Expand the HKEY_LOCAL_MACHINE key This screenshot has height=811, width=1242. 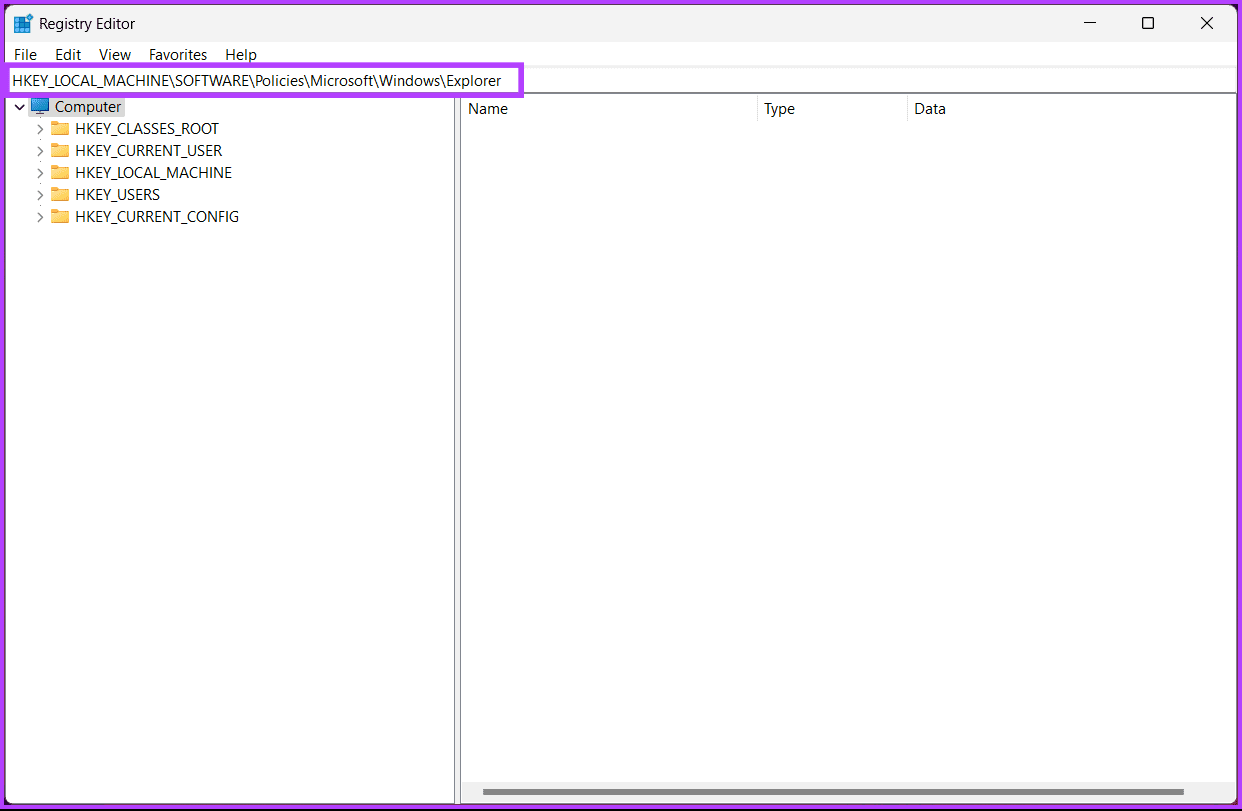(x=40, y=173)
